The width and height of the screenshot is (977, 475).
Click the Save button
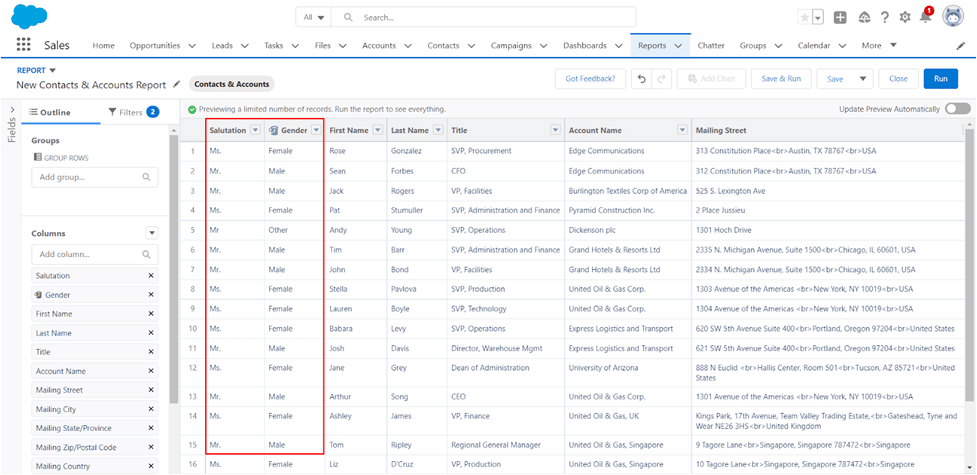point(835,79)
